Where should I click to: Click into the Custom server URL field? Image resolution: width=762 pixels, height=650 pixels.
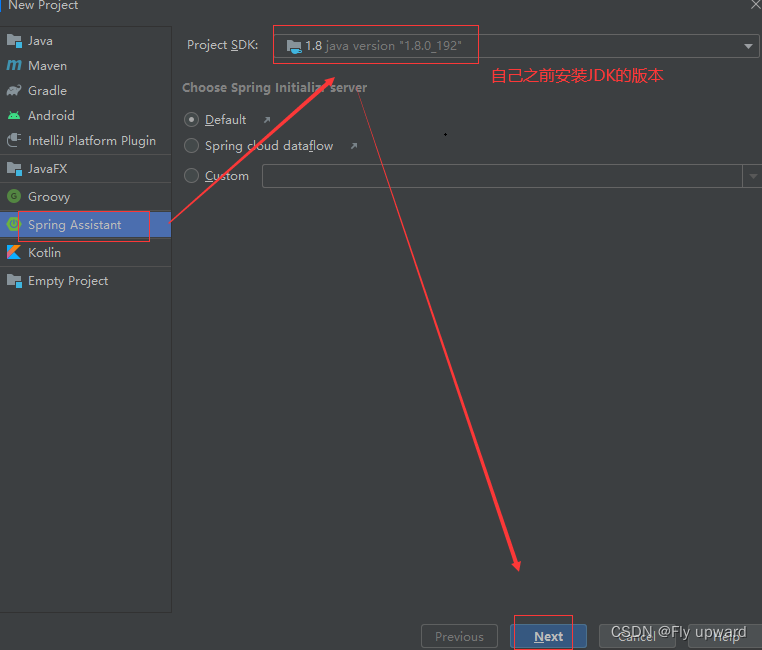click(502, 176)
